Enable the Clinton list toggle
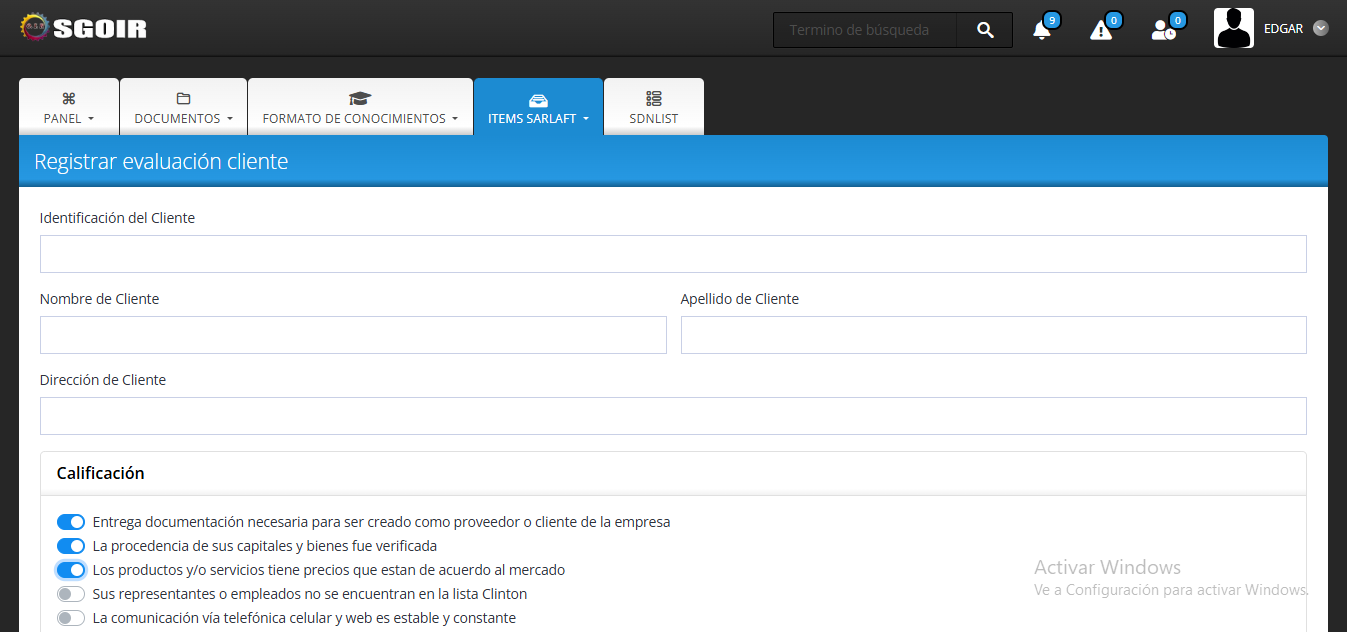This screenshot has height=632, width=1347. click(x=71, y=594)
